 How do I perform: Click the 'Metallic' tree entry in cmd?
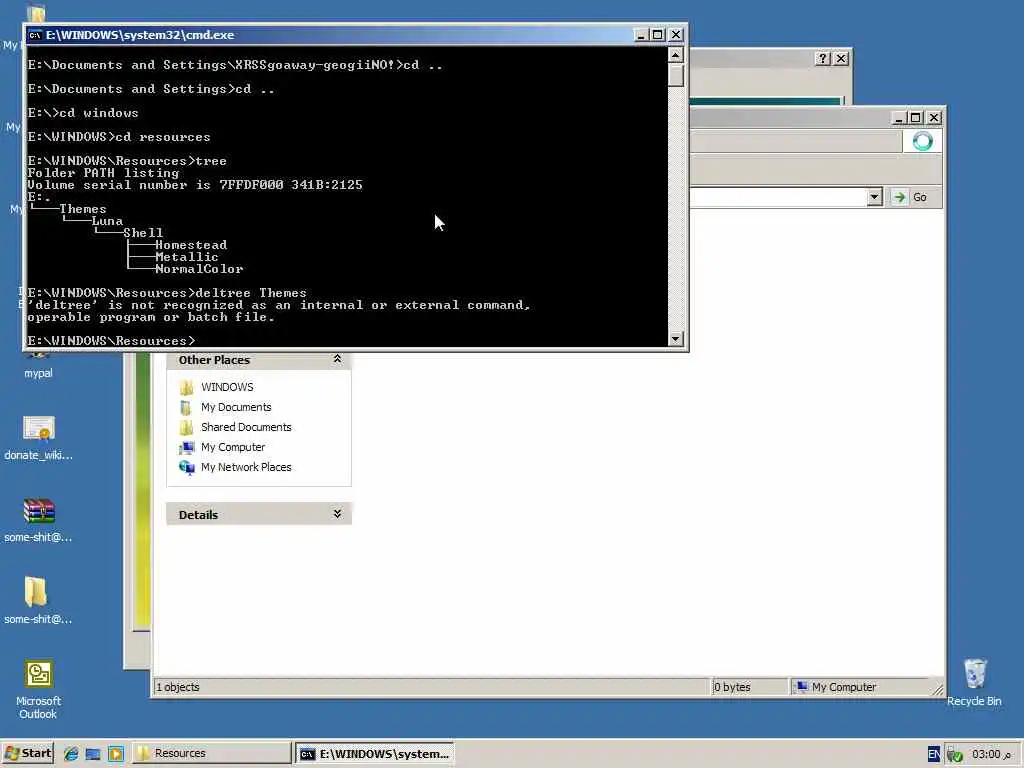[187, 257]
